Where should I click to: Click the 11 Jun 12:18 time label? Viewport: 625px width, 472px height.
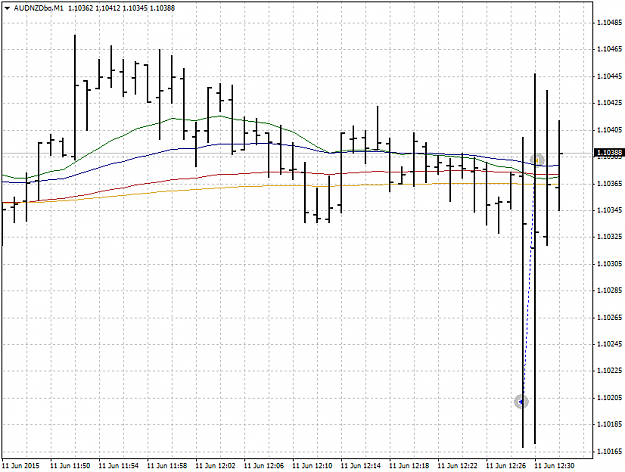pyautogui.click(x=409, y=466)
